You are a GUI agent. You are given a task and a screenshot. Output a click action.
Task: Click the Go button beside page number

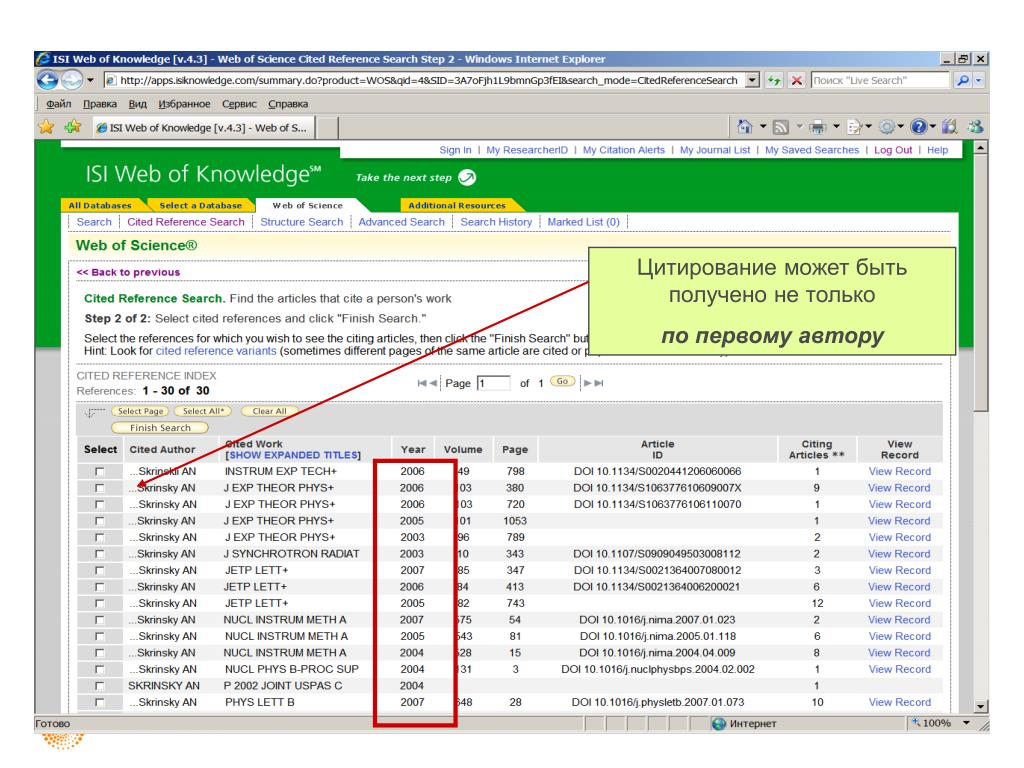click(562, 381)
